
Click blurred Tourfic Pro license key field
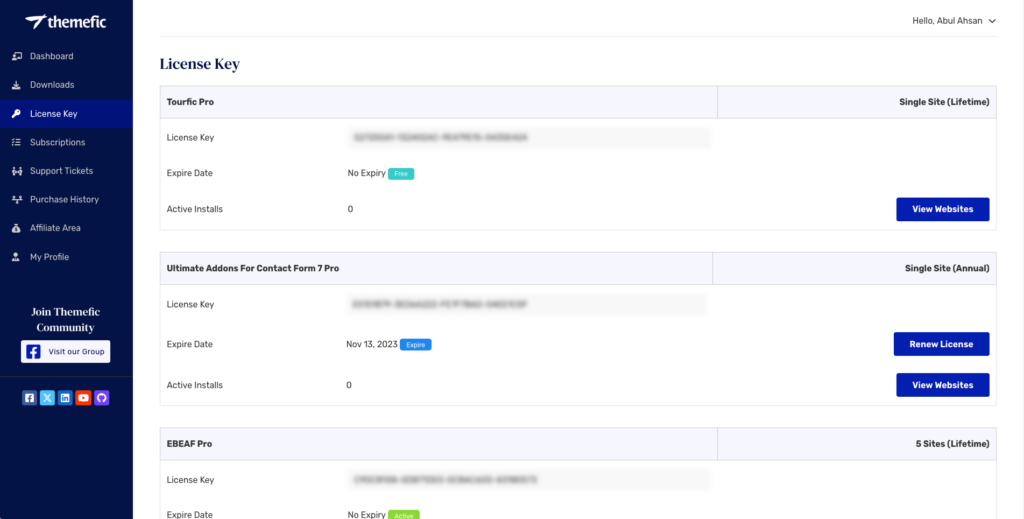529,138
